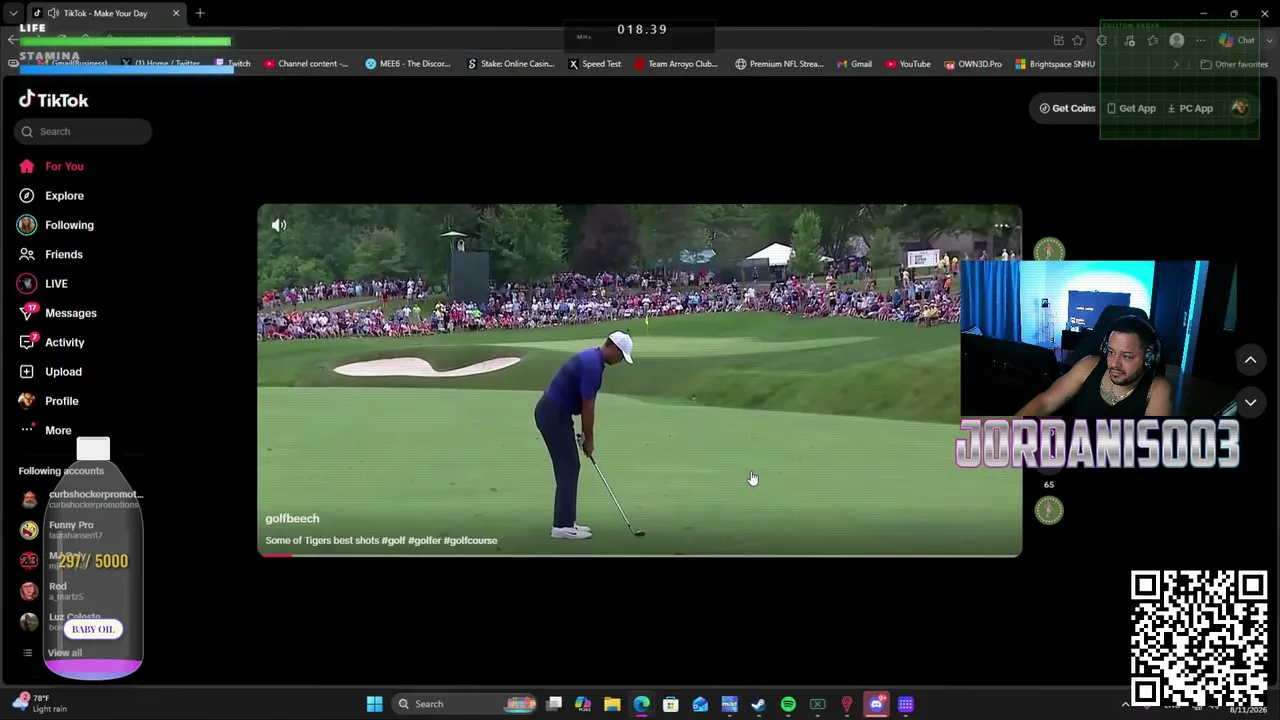Open the MEE6 Discord bookmark
The image size is (1280, 720).
(408, 64)
